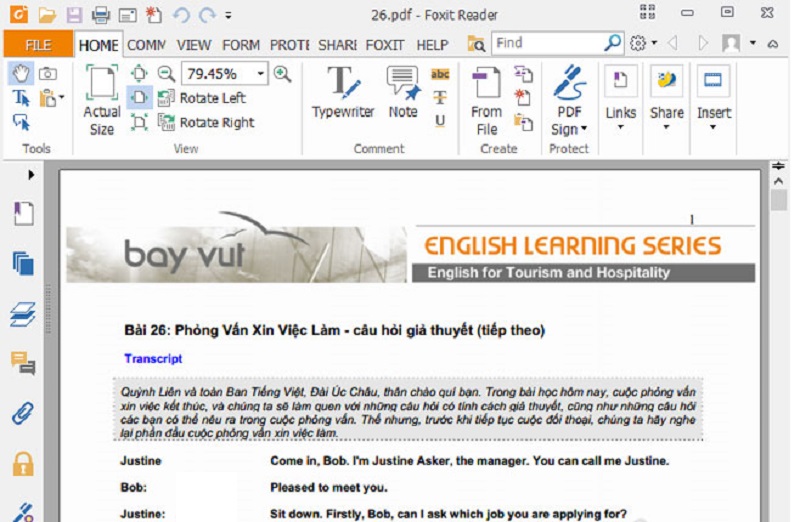Click the clipboard paste icon
Viewport: 800px width, 522px height.
click(x=47, y=97)
